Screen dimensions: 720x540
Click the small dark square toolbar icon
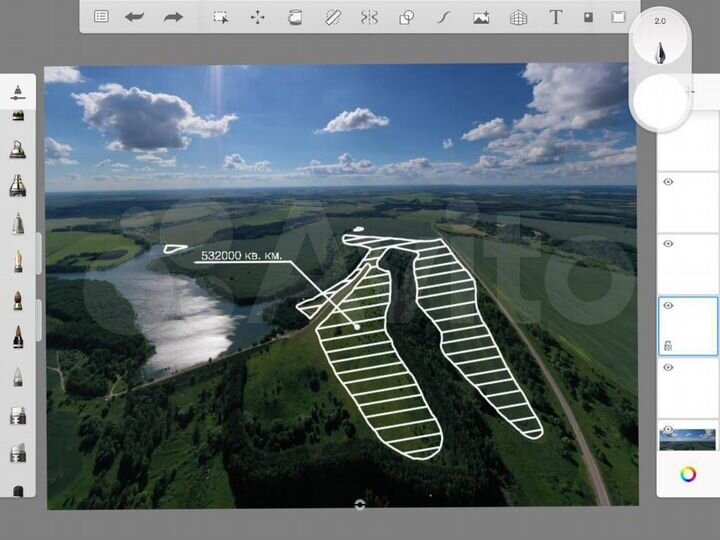coord(588,17)
